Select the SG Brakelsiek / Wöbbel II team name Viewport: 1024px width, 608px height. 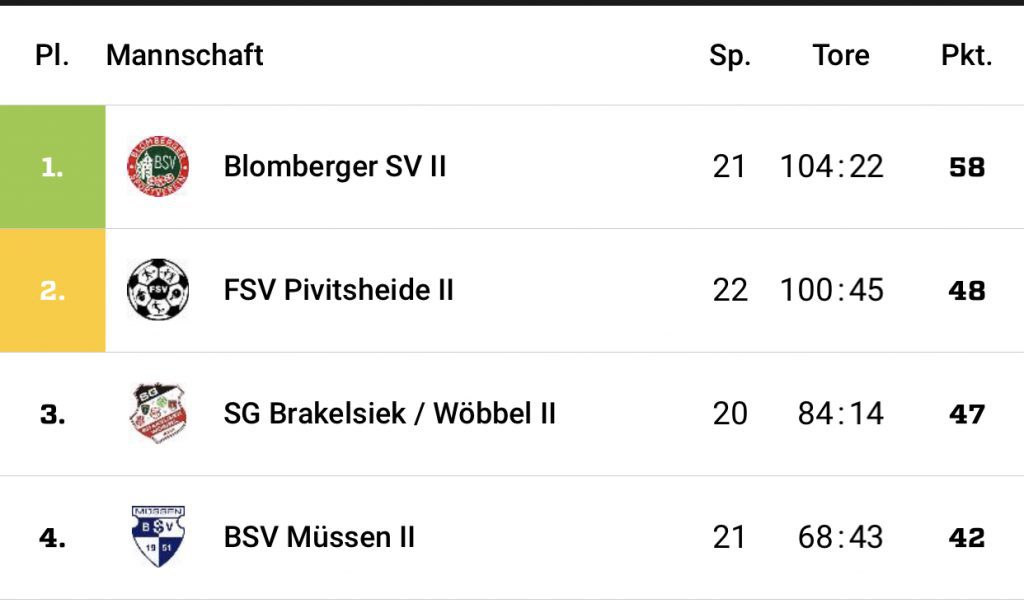tap(390, 413)
